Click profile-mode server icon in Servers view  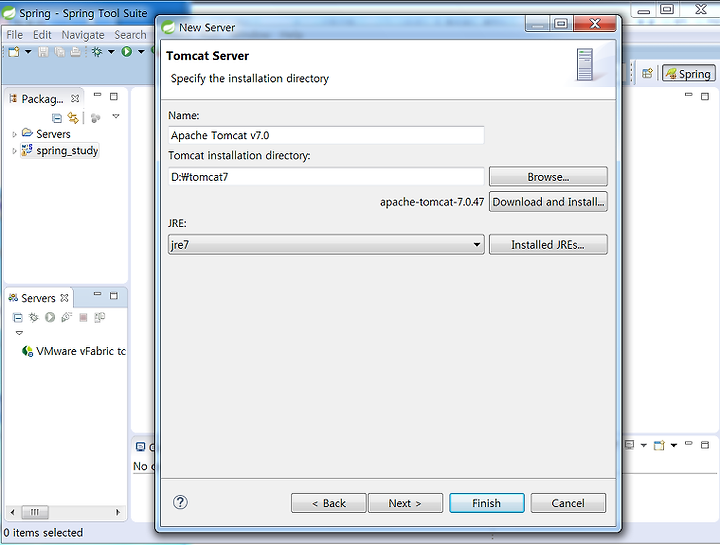coord(67,317)
